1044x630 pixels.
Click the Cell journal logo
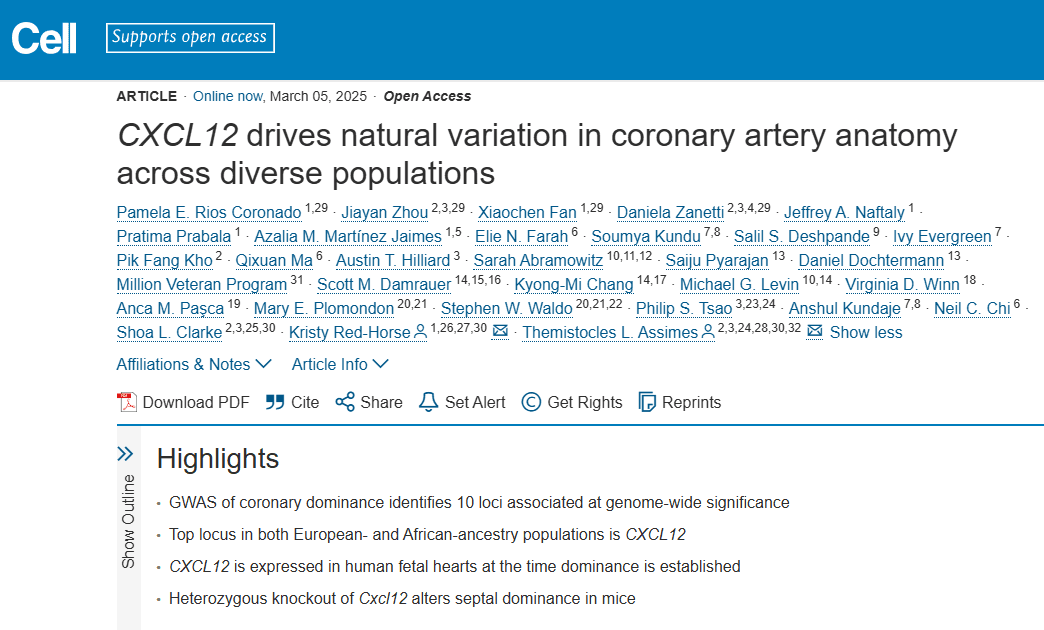pyautogui.click(x=44, y=38)
